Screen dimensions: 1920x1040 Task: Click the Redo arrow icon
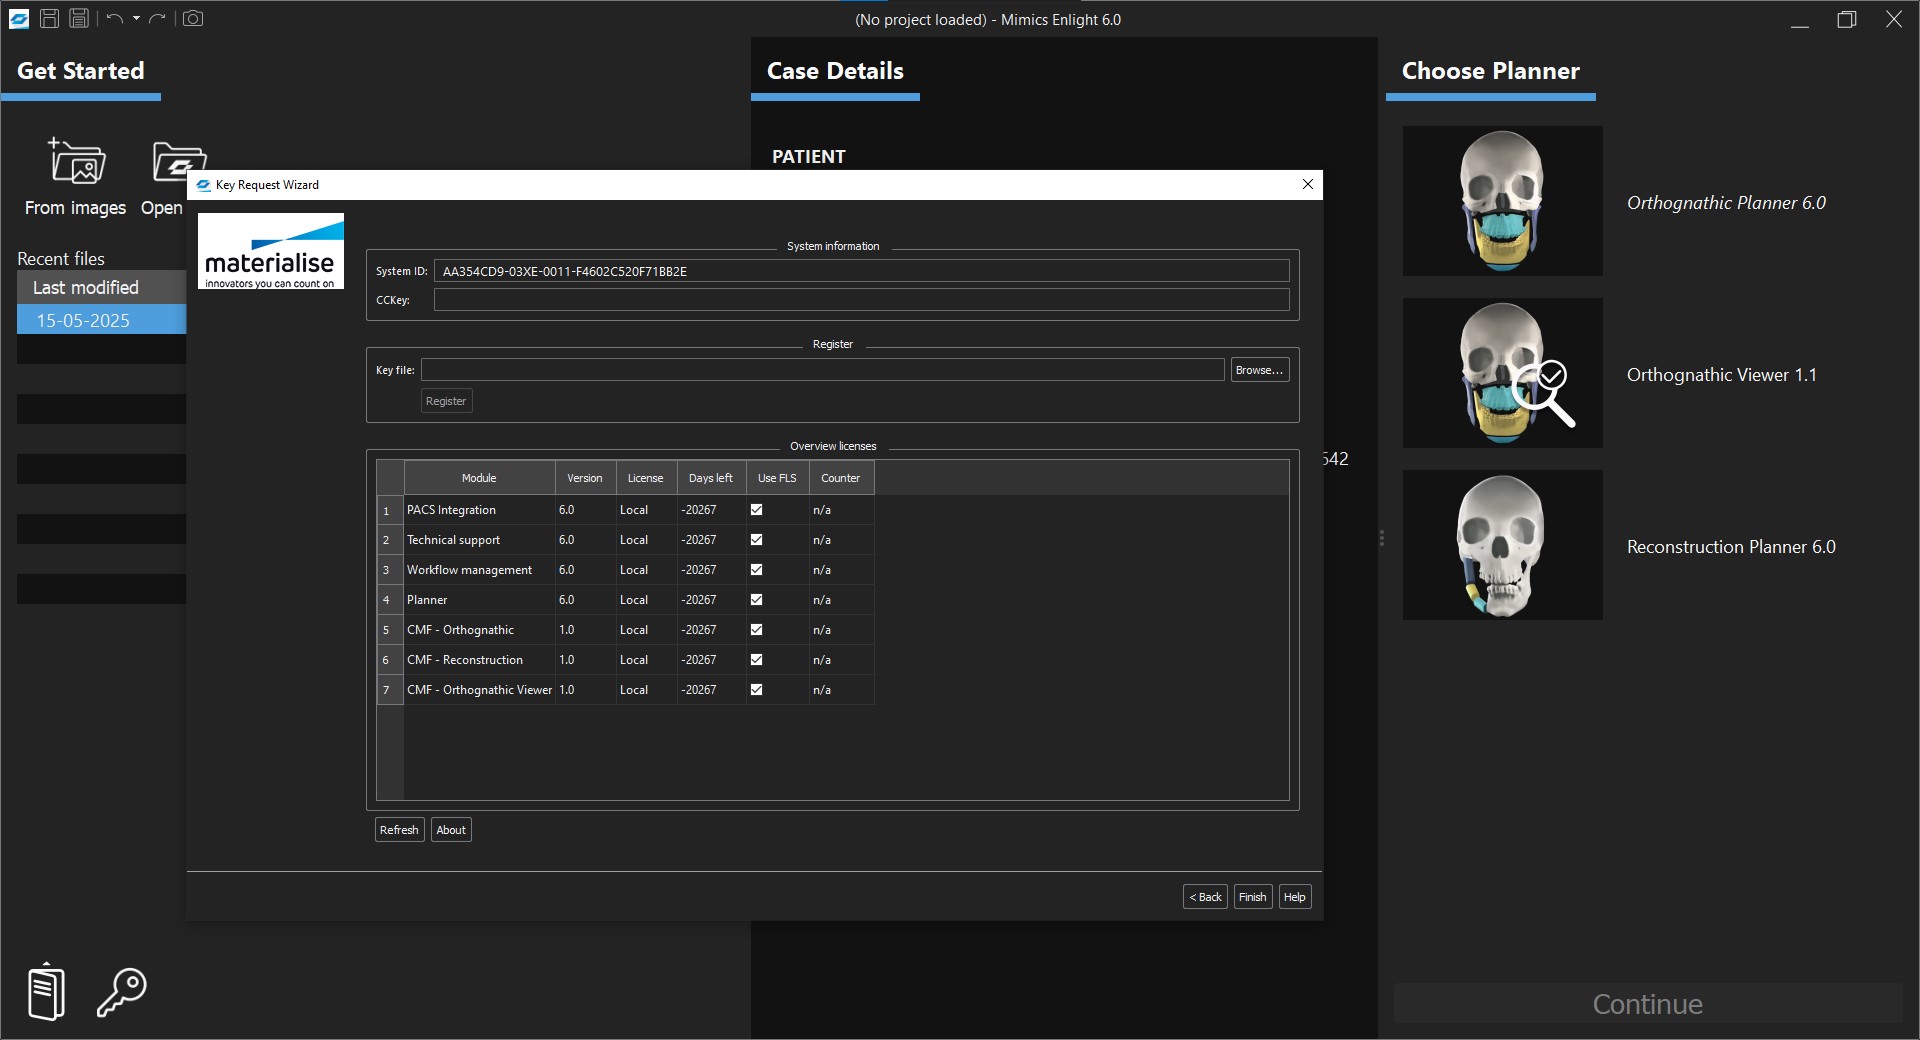point(157,18)
